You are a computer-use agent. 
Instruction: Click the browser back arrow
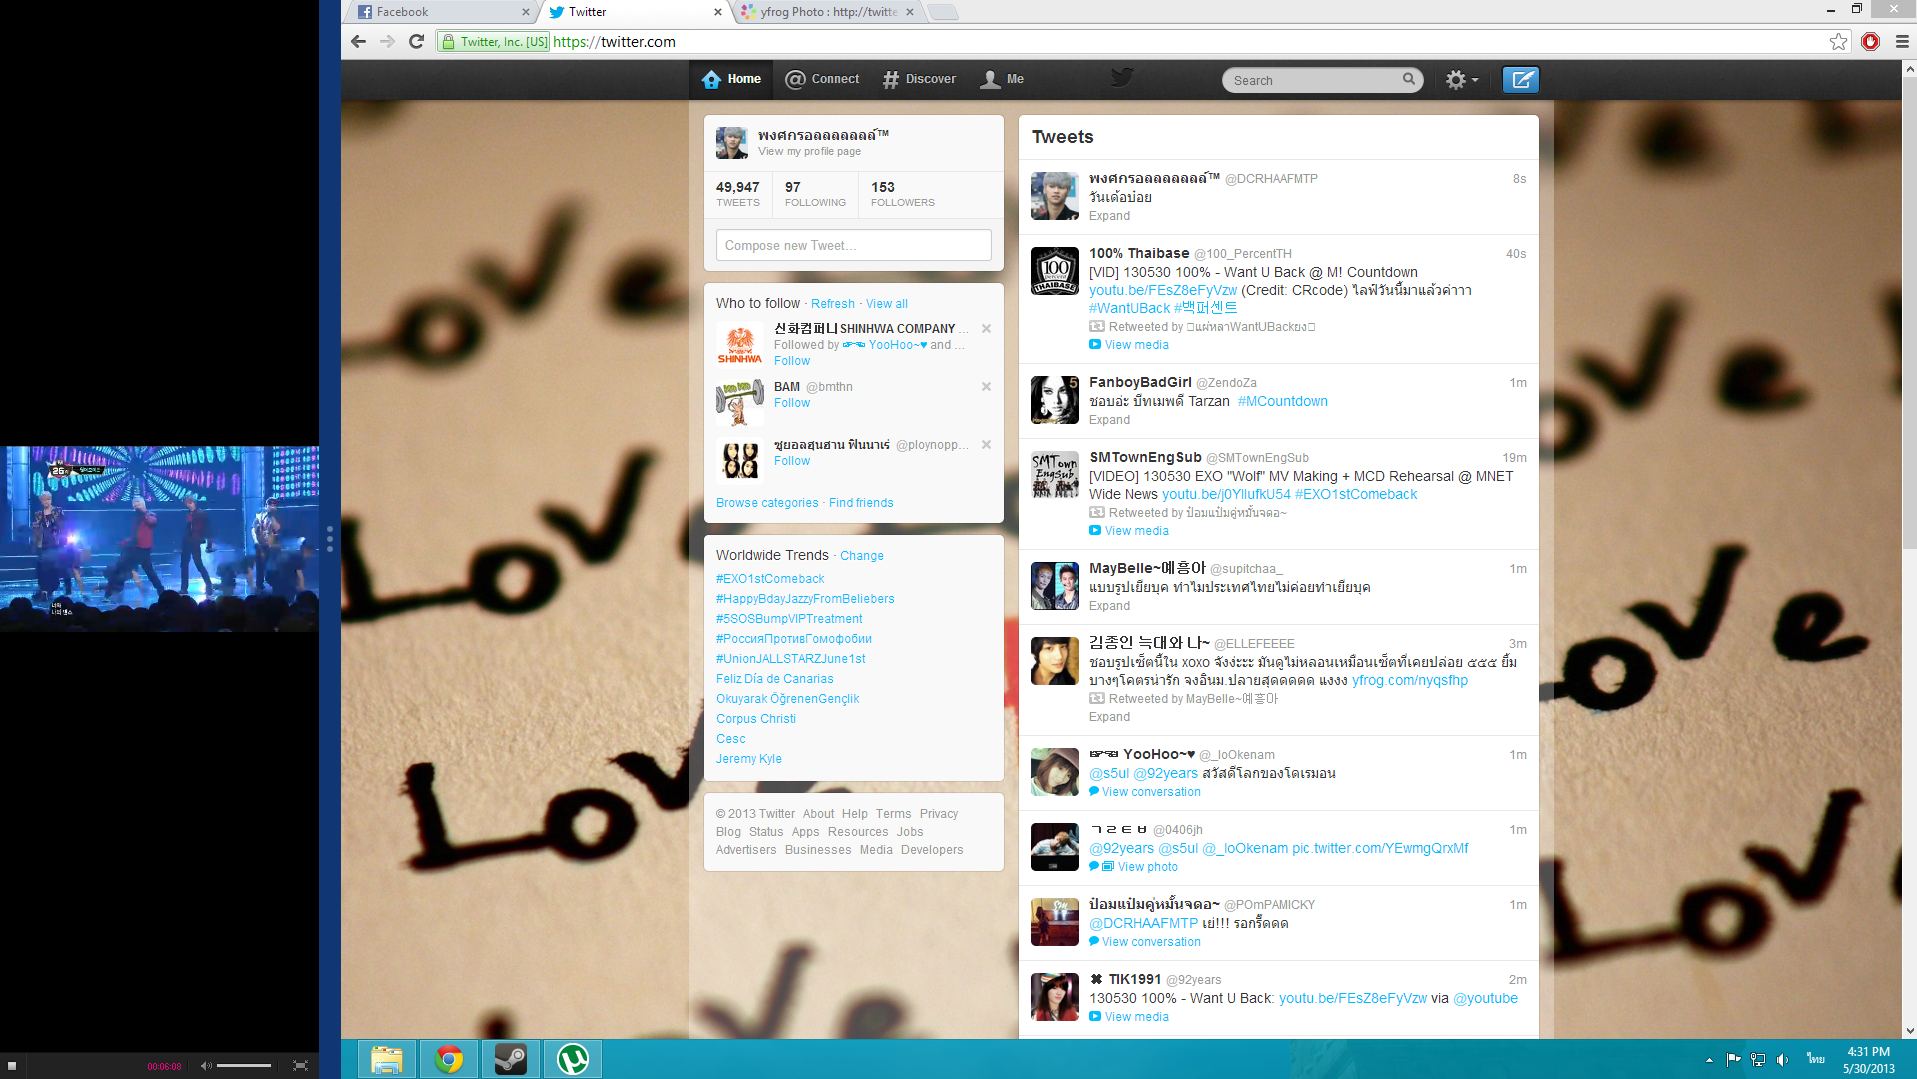click(x=359, y=41)
